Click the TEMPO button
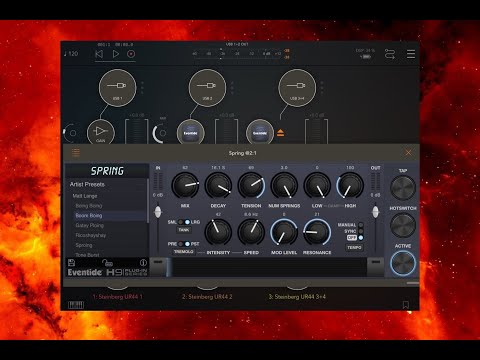The image size is (480, 360). coord(354,248)
